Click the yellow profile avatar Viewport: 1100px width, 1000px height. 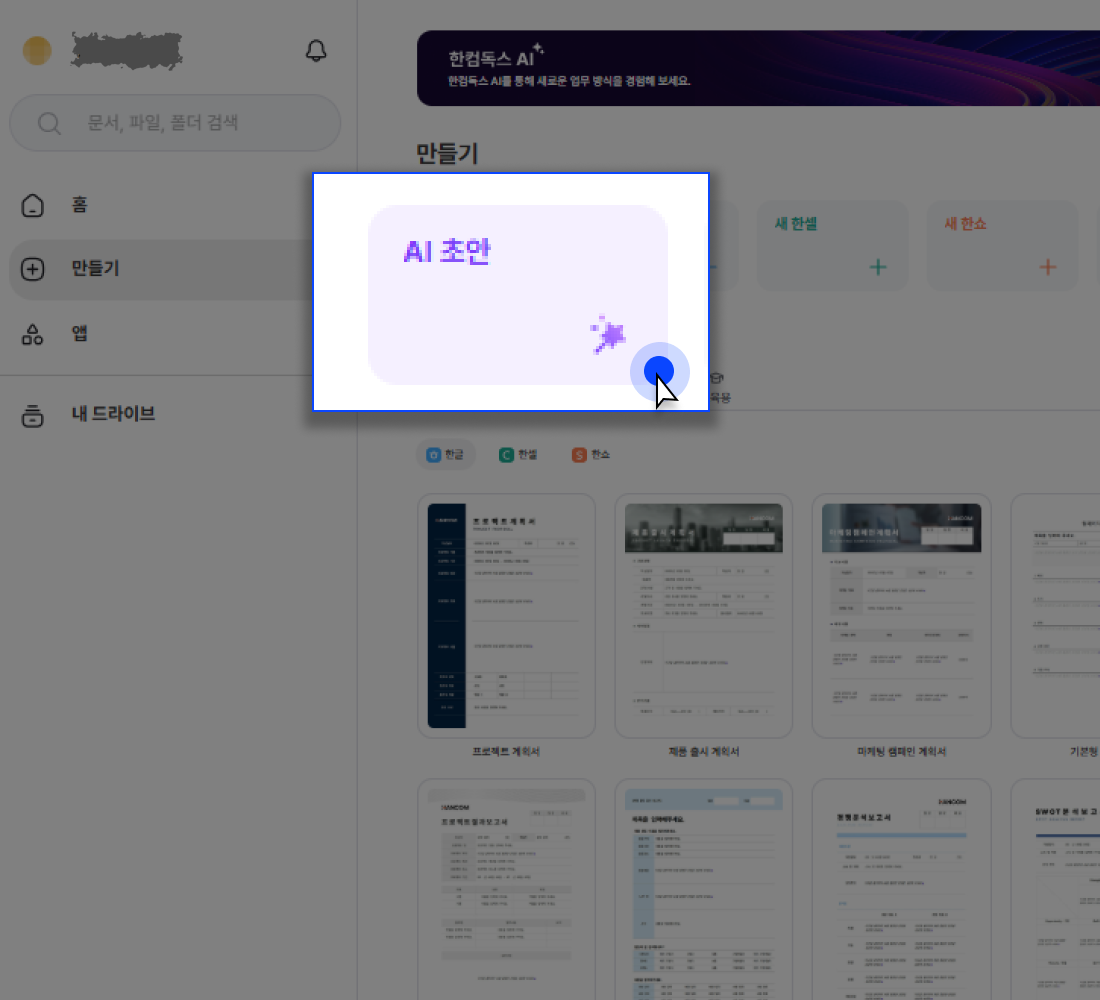point(37,51)
